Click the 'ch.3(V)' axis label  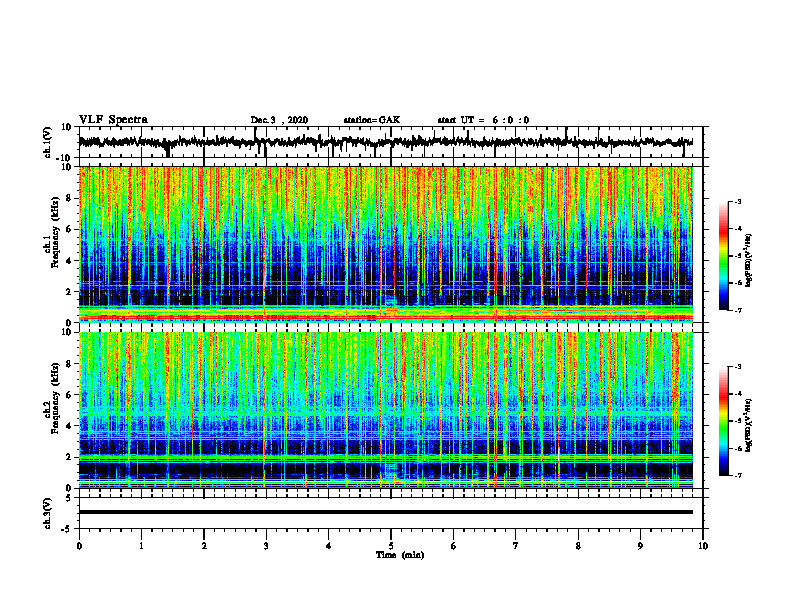[47, 513]
